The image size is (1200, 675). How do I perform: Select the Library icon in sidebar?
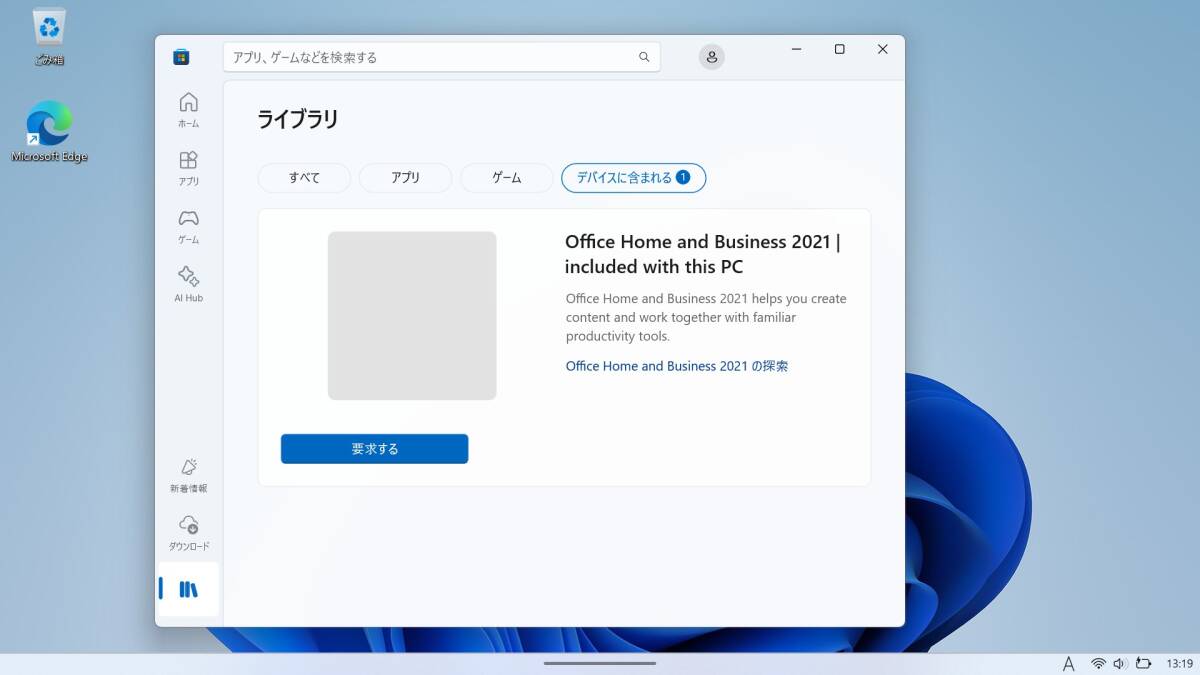tap(188, 589)
